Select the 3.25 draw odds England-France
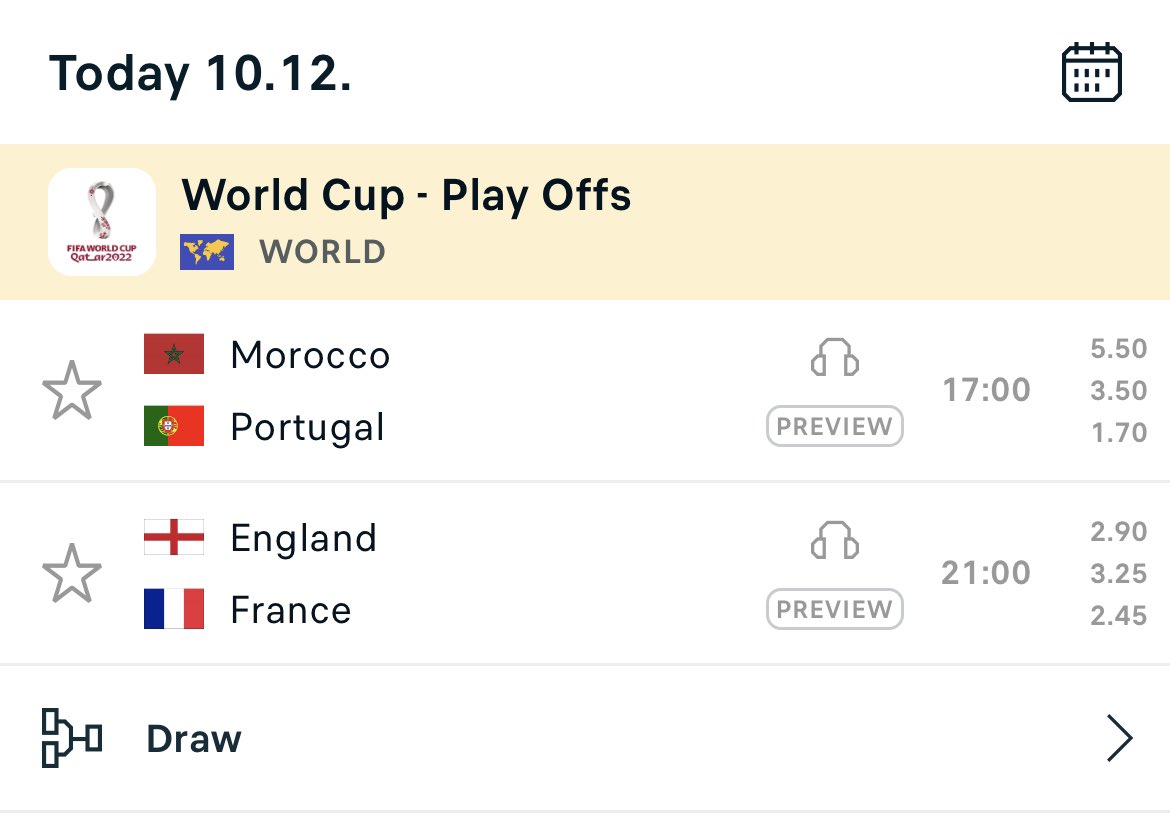This screenshot has width=1170, height=820. (1118, 574)
